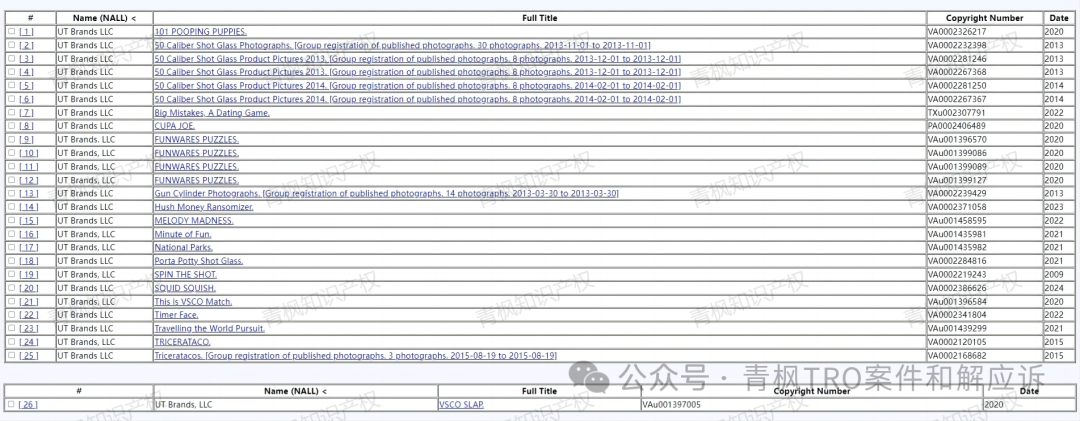
Task: Open Travelling the World Pursuit title
Action: (x=209, y=328)
